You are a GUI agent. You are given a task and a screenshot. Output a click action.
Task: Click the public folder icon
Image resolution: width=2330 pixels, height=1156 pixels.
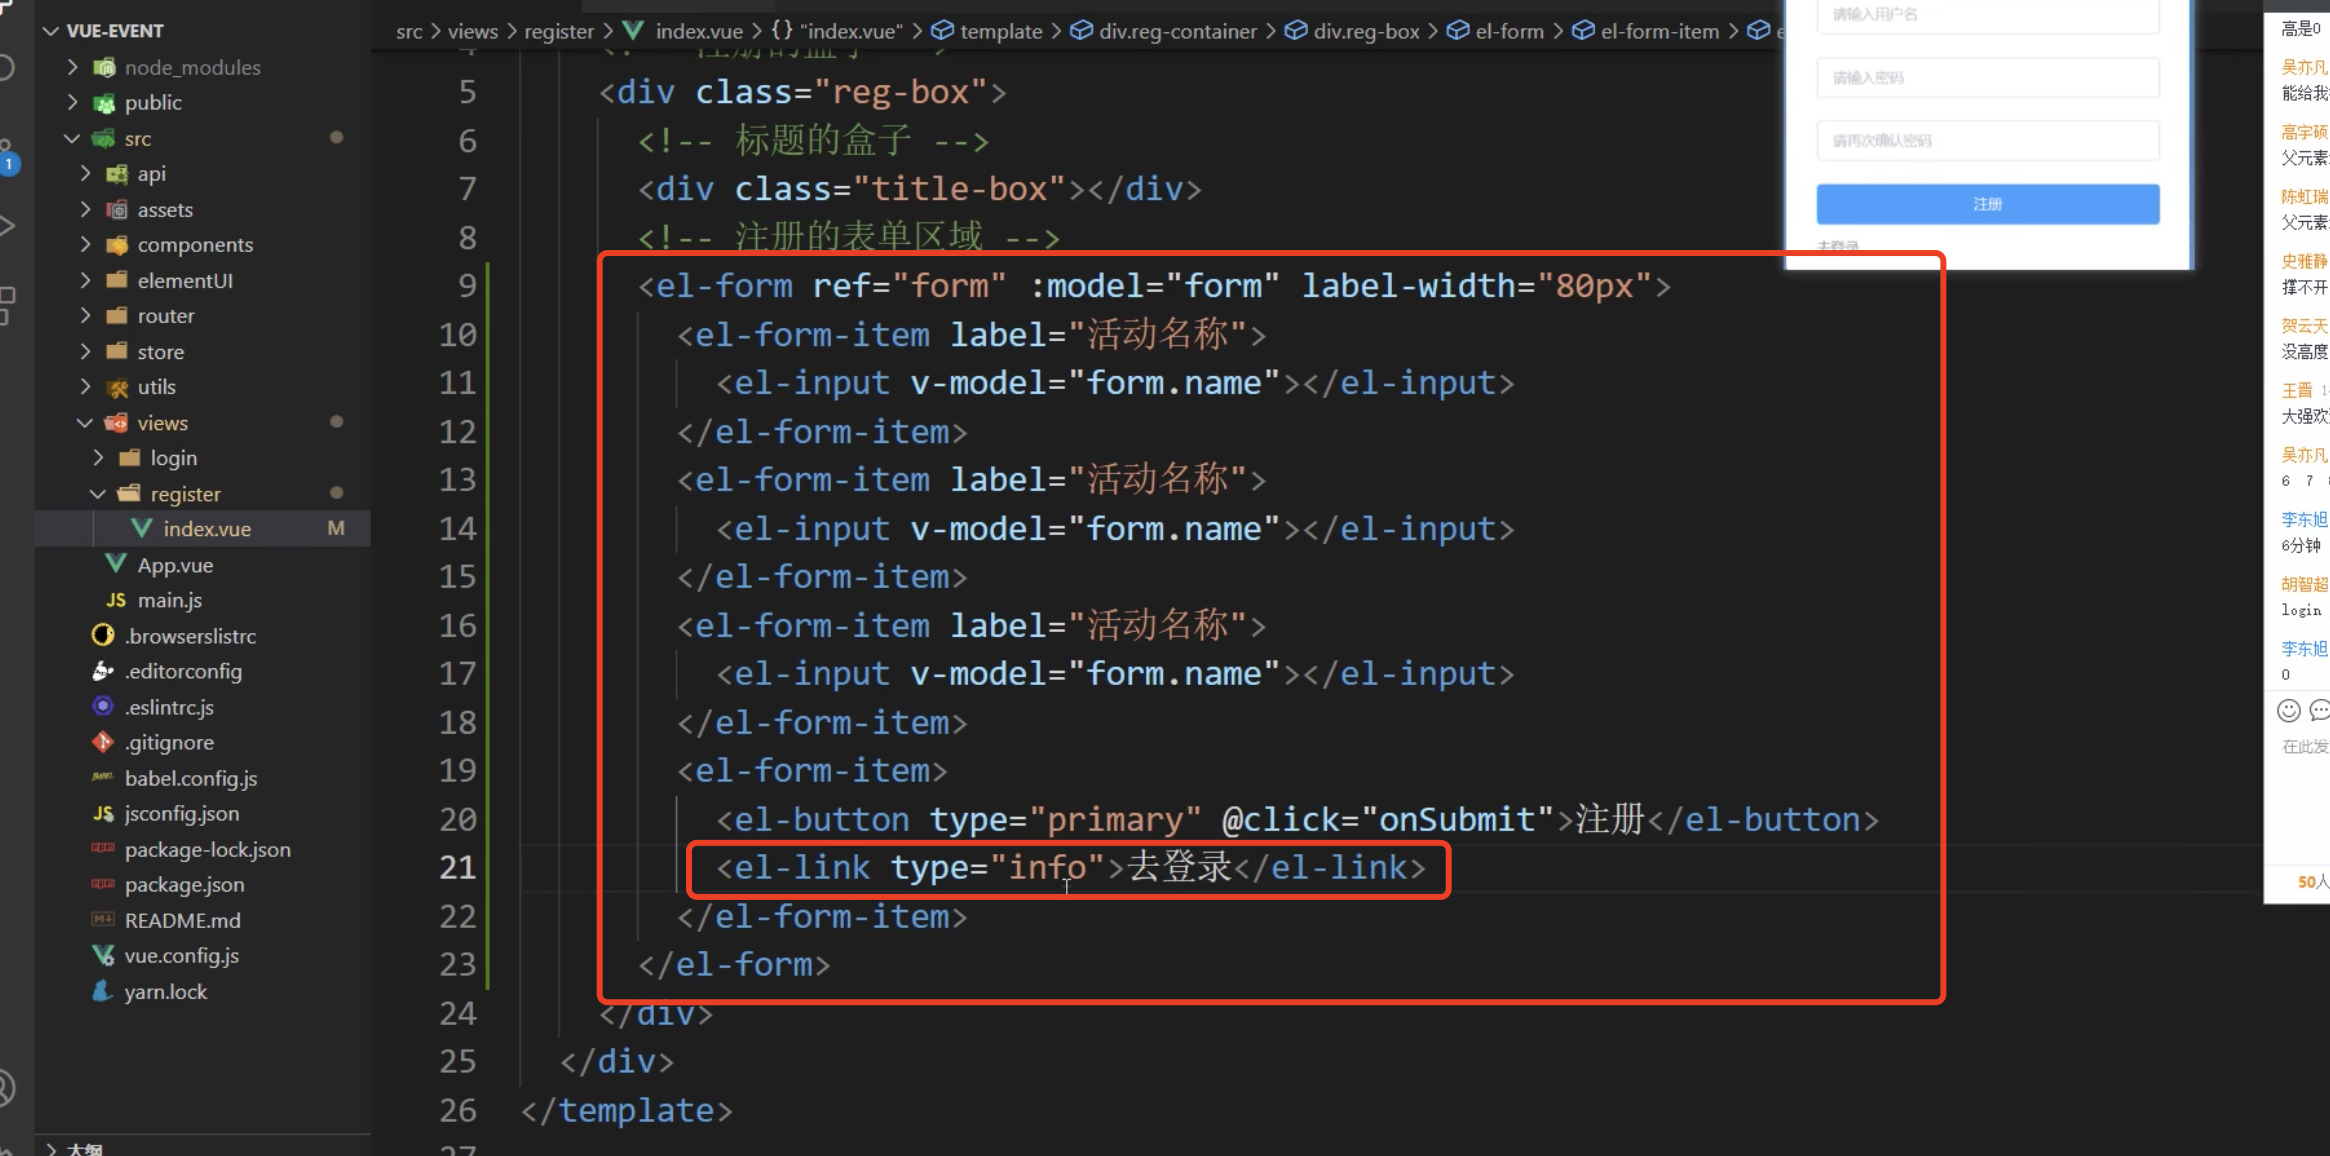(x=103, y=103)
